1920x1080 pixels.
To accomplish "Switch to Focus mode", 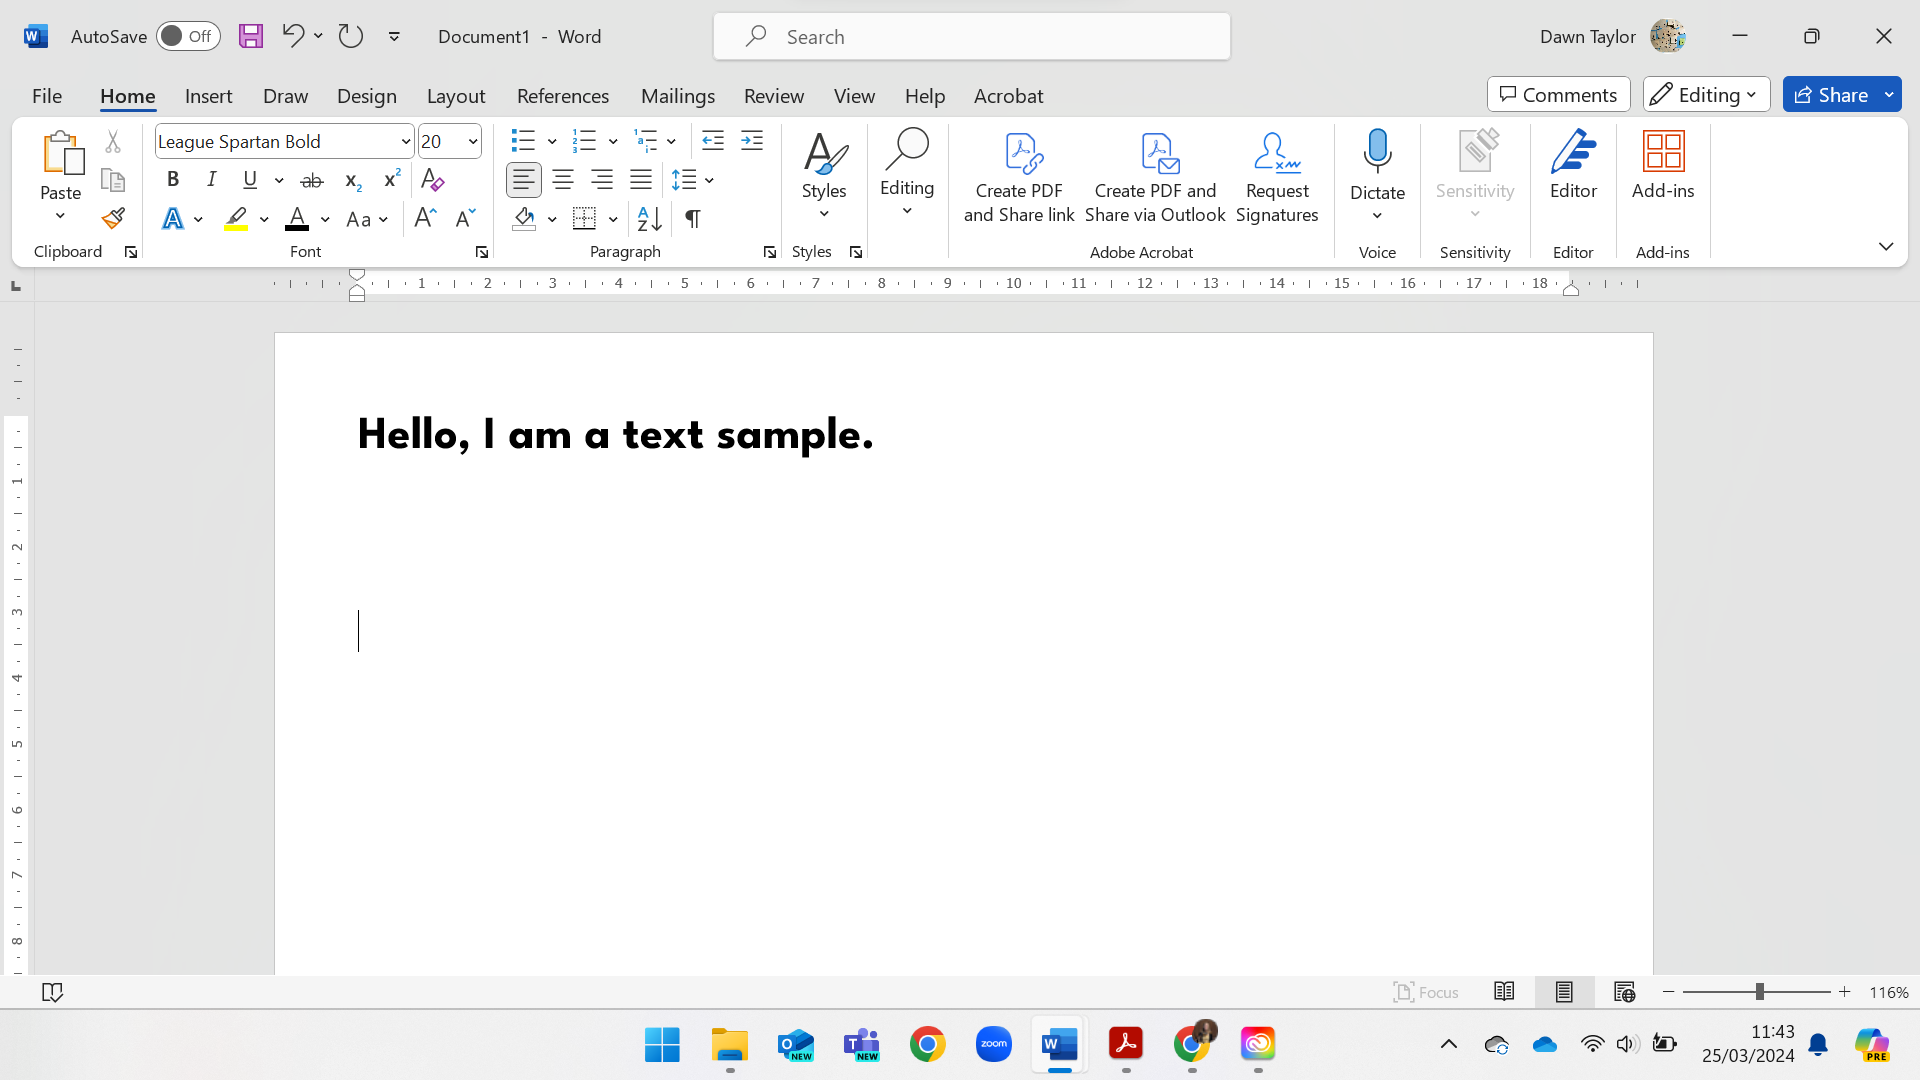I will (1426, 991).
